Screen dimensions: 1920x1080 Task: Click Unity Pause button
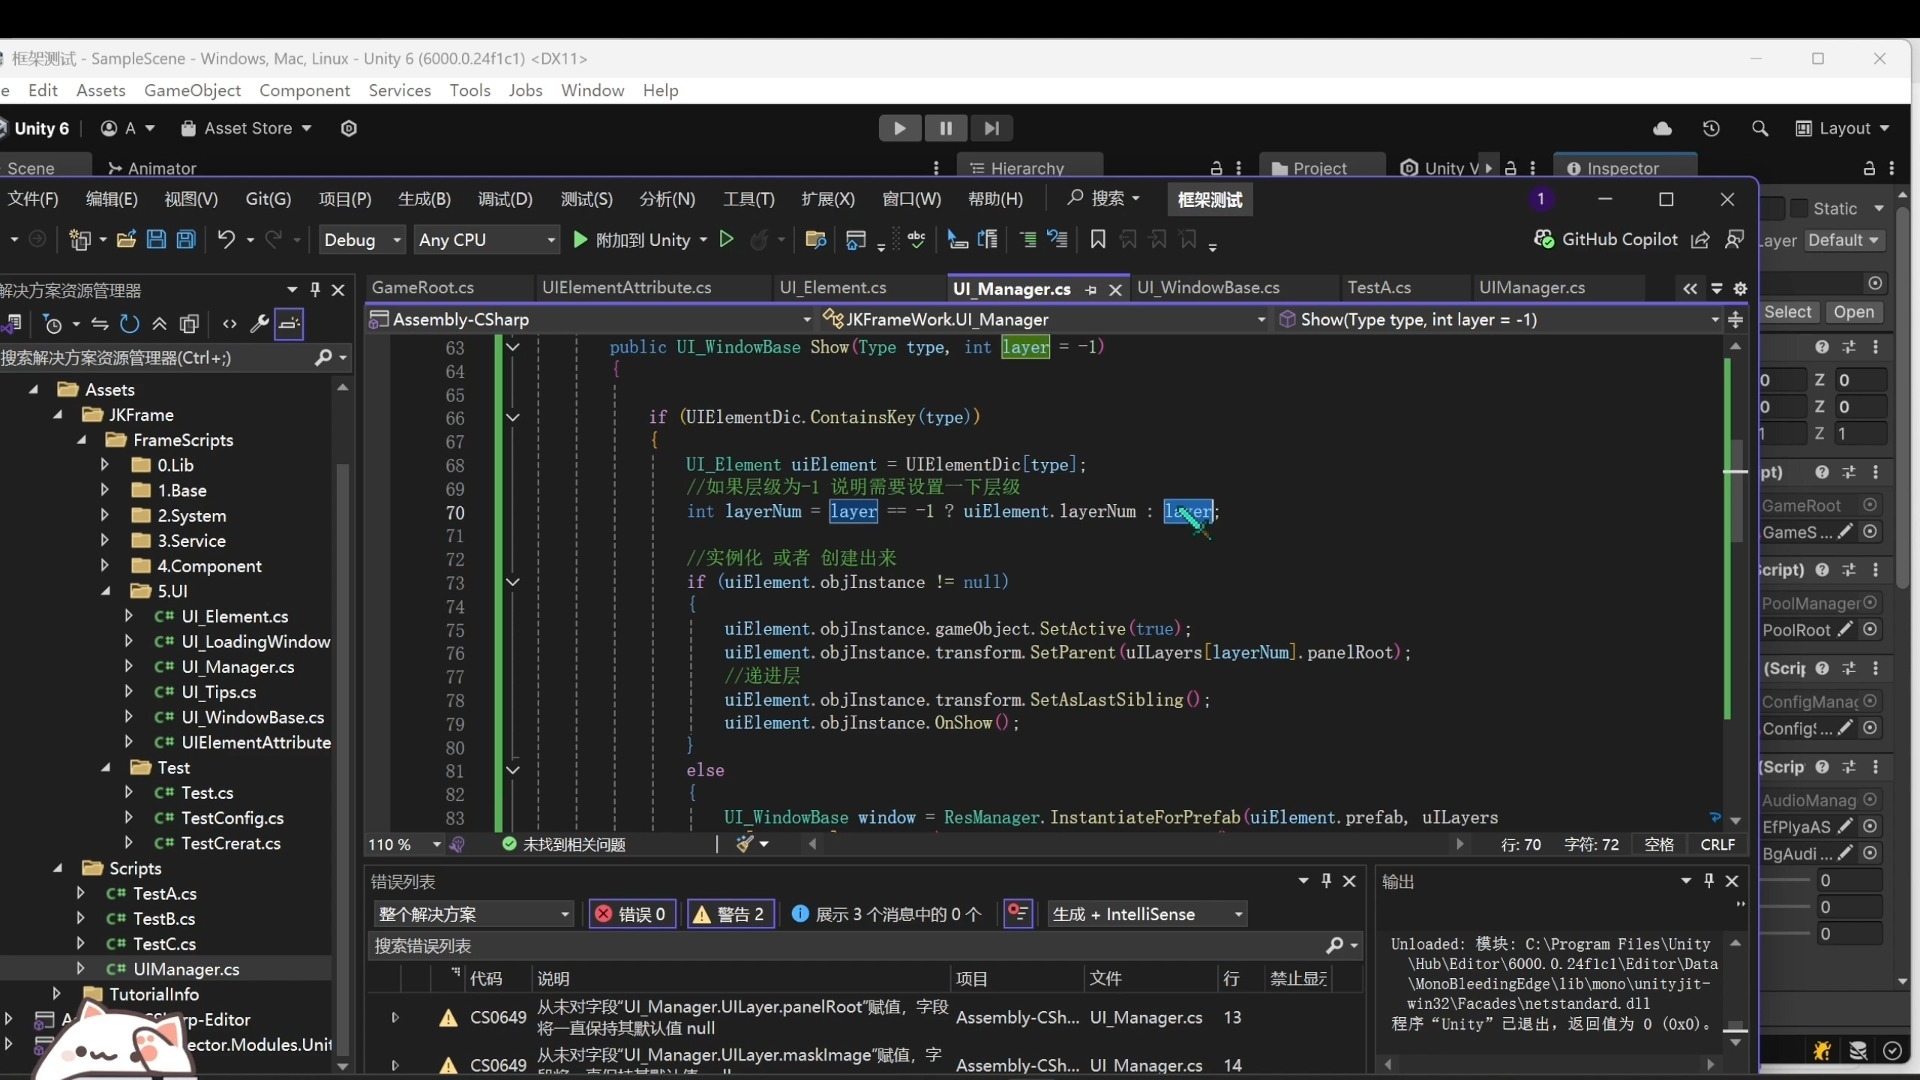coord(945,128)
